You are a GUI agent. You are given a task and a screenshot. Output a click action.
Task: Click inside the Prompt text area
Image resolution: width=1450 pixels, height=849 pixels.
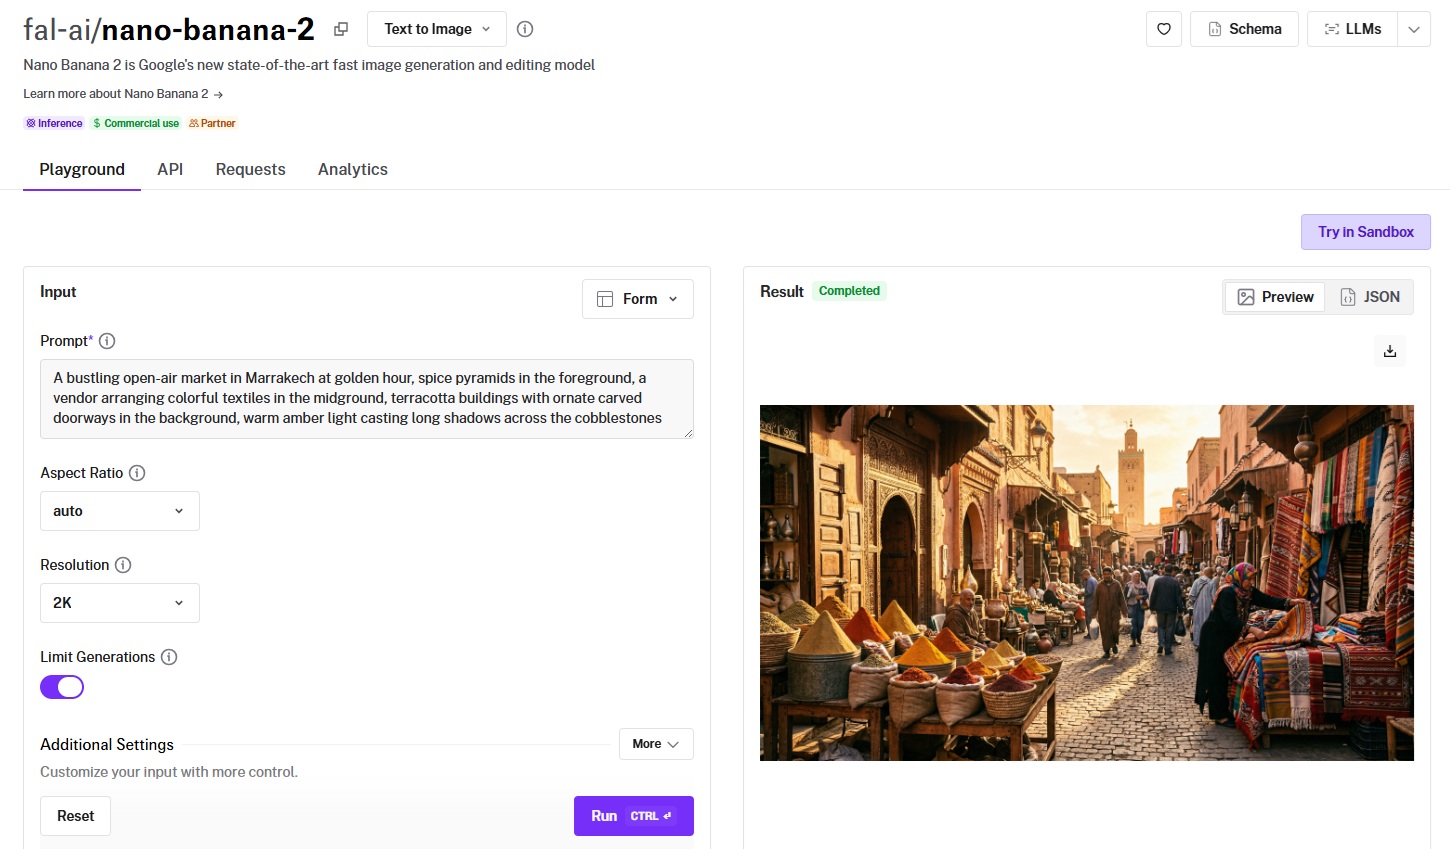(x=366, y=398)
